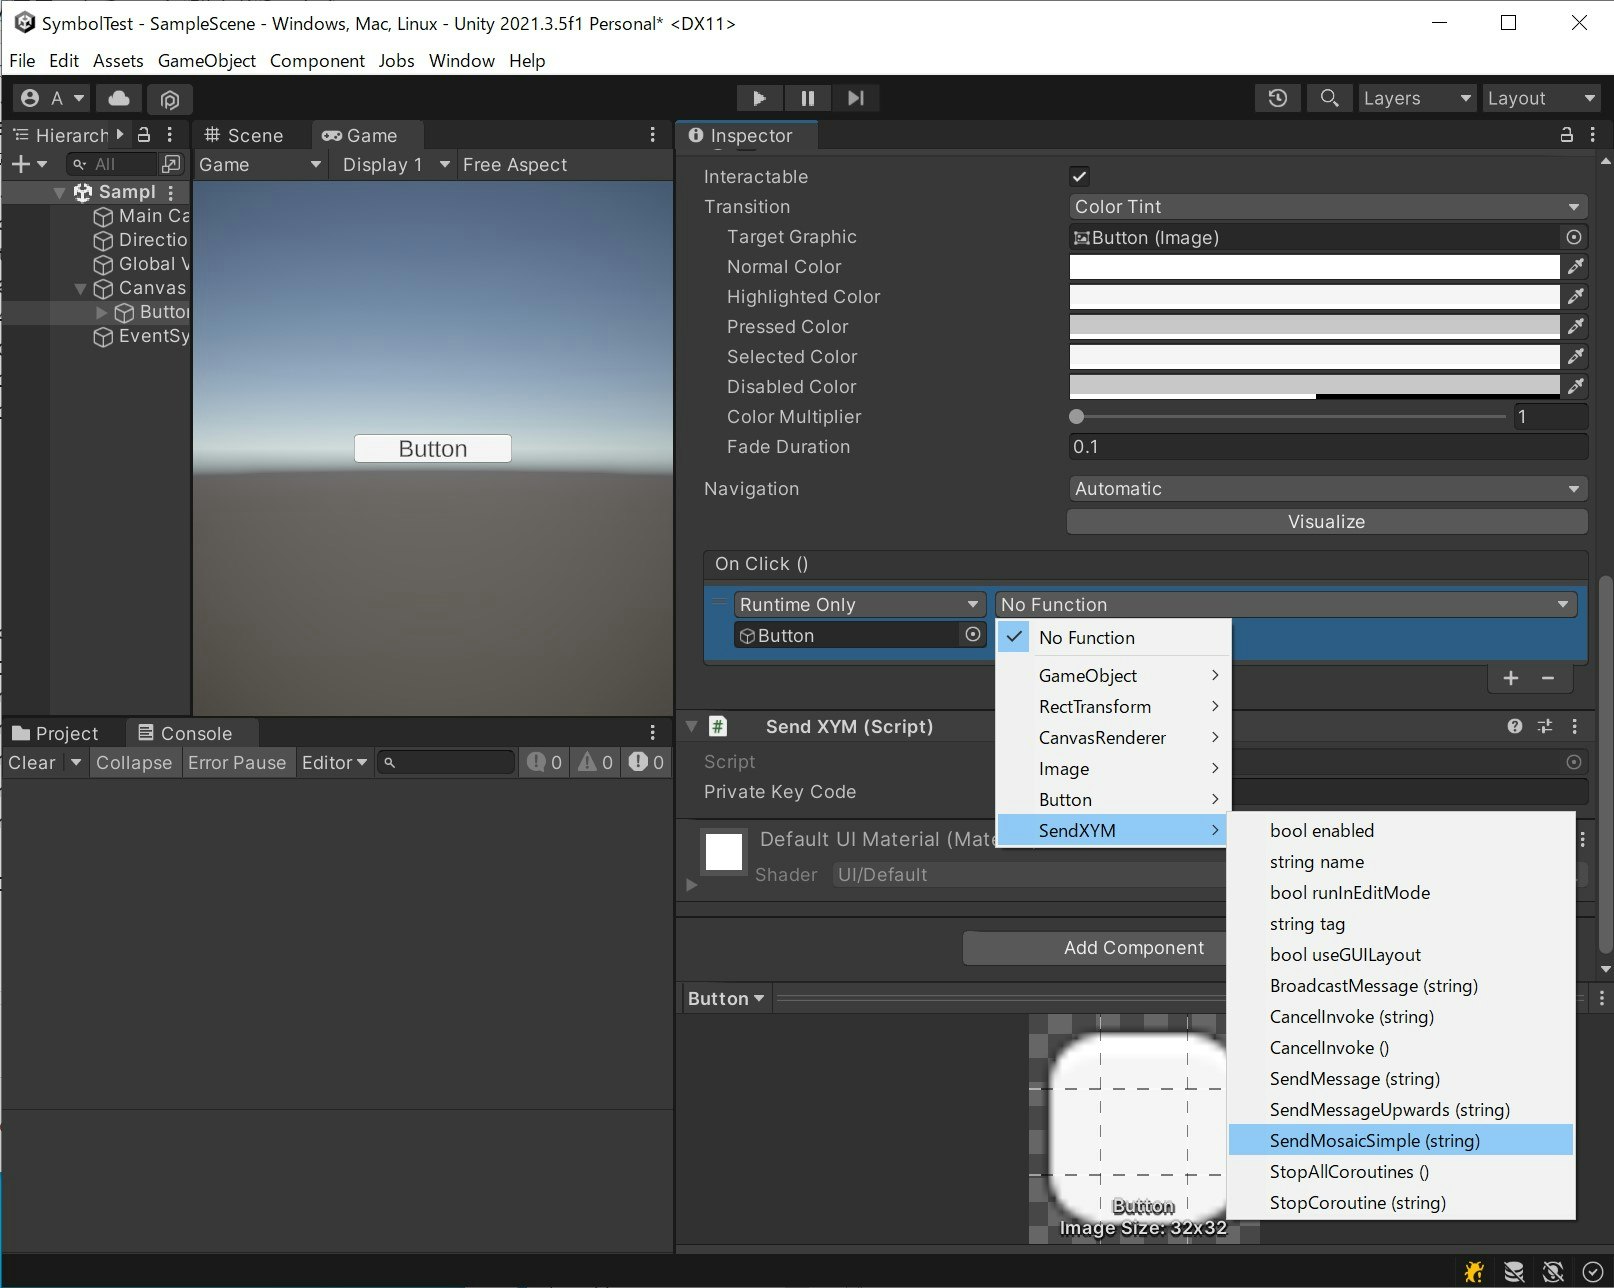Viewport: 1614px width, 1288px height.
Task: Open the undo history icon
Action: click(x=1277, y=98)
